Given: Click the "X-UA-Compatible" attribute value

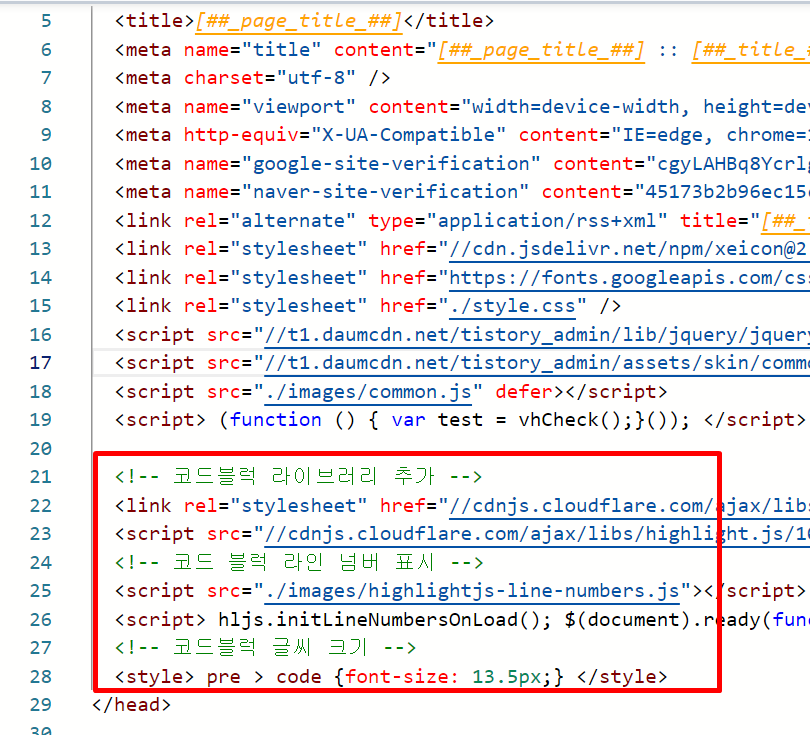Looking at the screenshot, I should [x=409, y=135].
